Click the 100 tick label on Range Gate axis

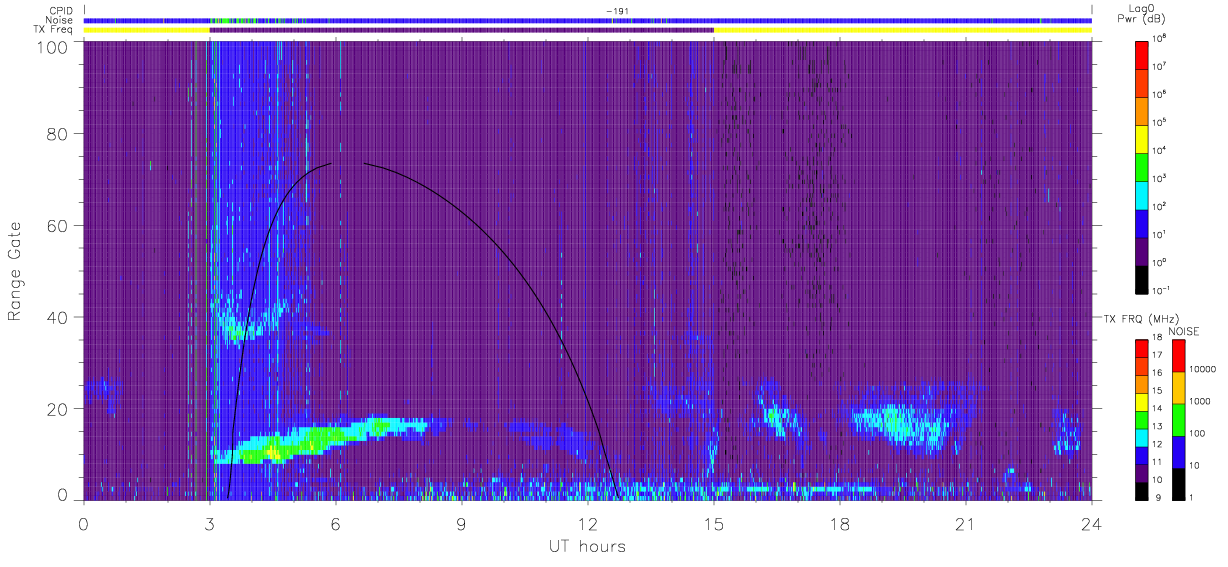coord(55,46)
